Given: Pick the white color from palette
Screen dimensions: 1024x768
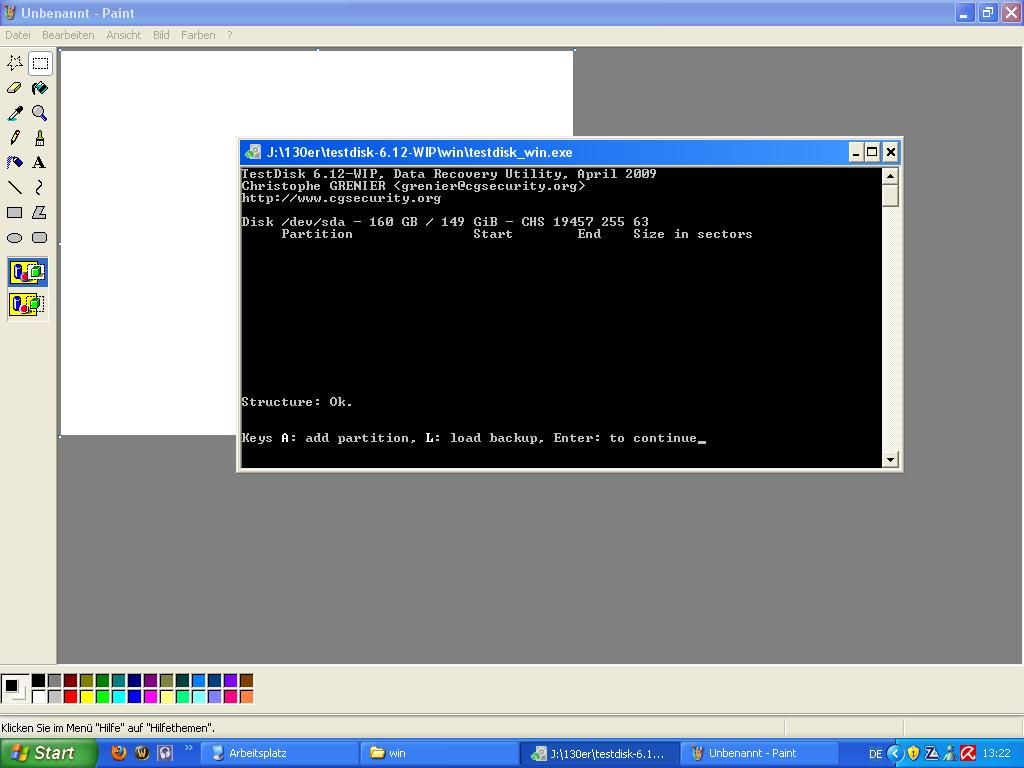Looking at the screenshot, I should click(39, 697).
